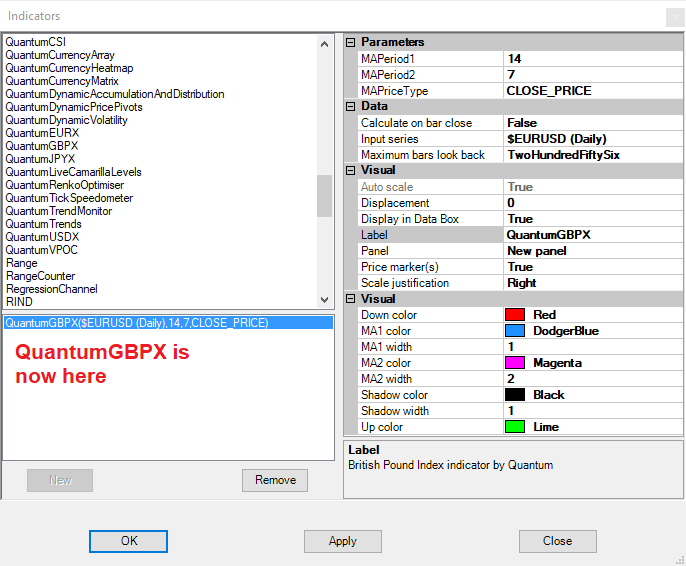Select QuantumDynamicVolatility indicator
This screenshot has height=566, width=686.
point(66,120)
